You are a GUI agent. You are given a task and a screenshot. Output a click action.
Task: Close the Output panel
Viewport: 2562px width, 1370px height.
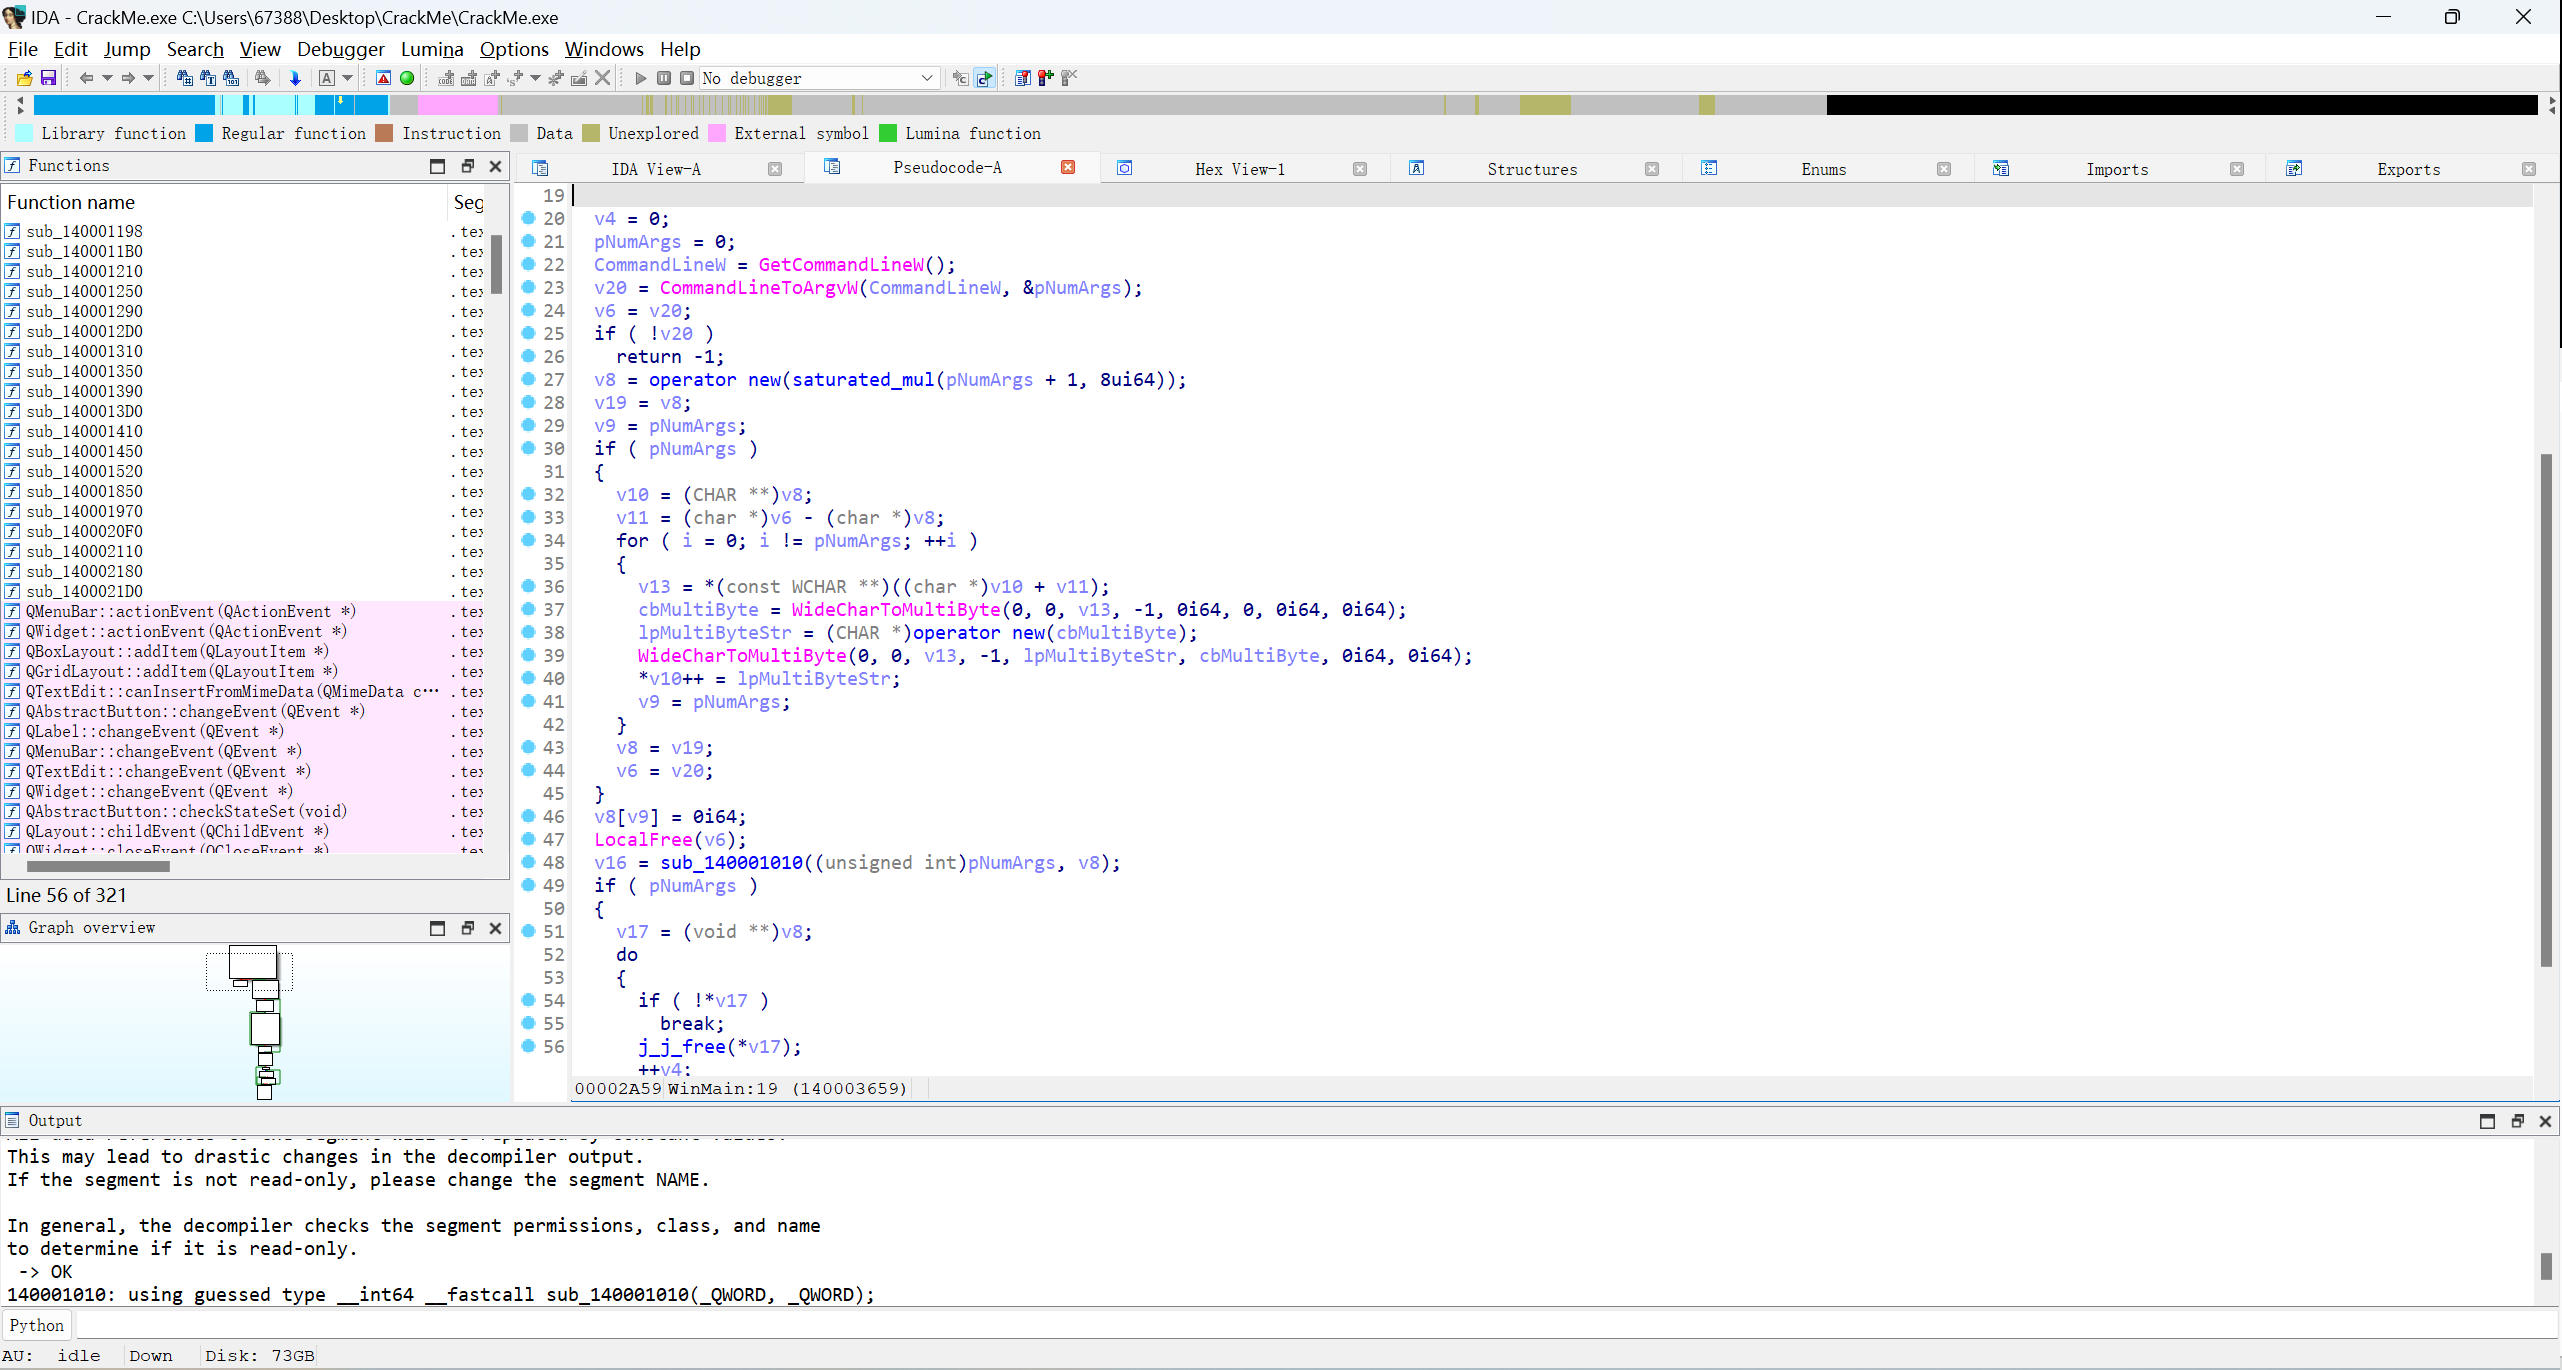(2545, 1121)
